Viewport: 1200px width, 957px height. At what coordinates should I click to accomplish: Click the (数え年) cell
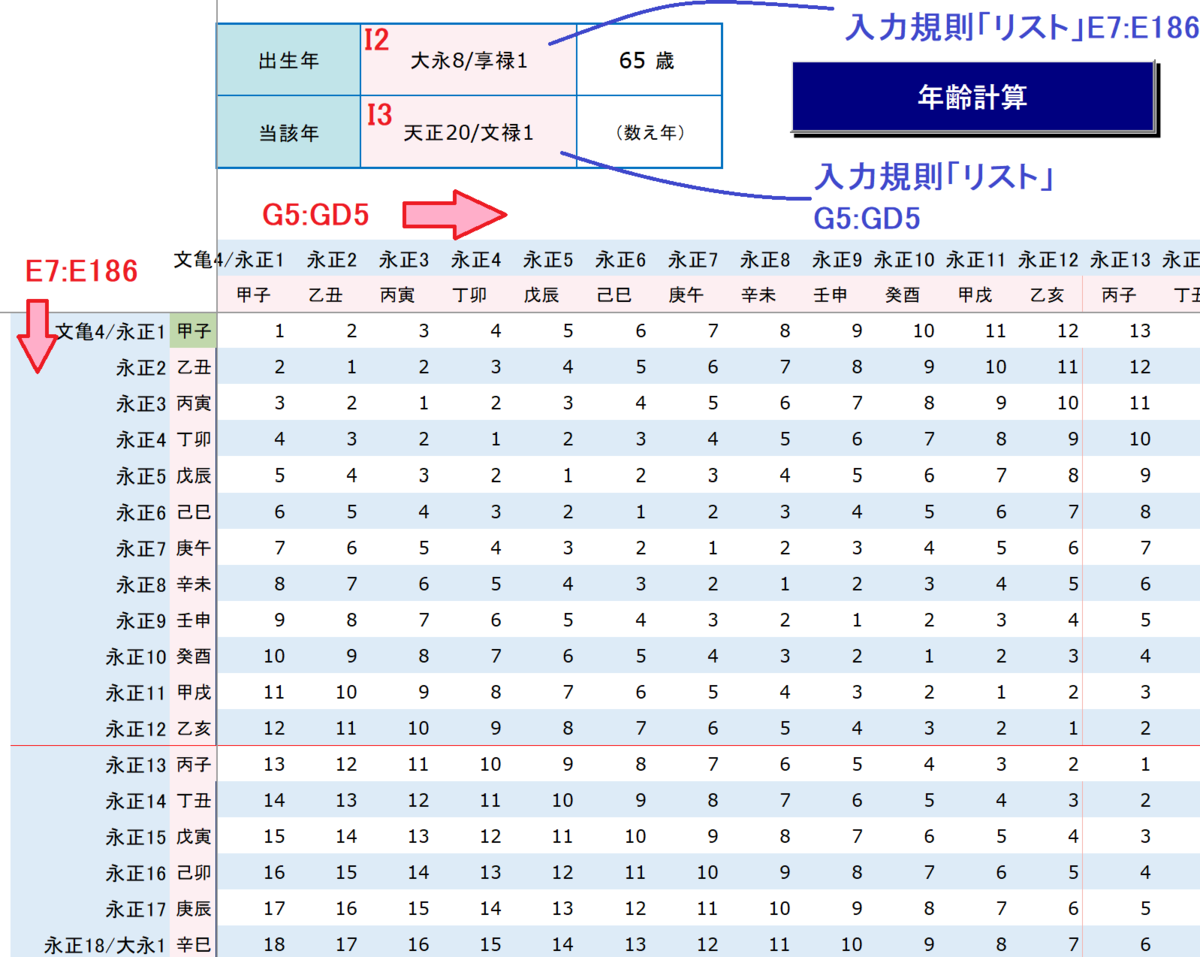pyautogui.click(x=647, y=132)
